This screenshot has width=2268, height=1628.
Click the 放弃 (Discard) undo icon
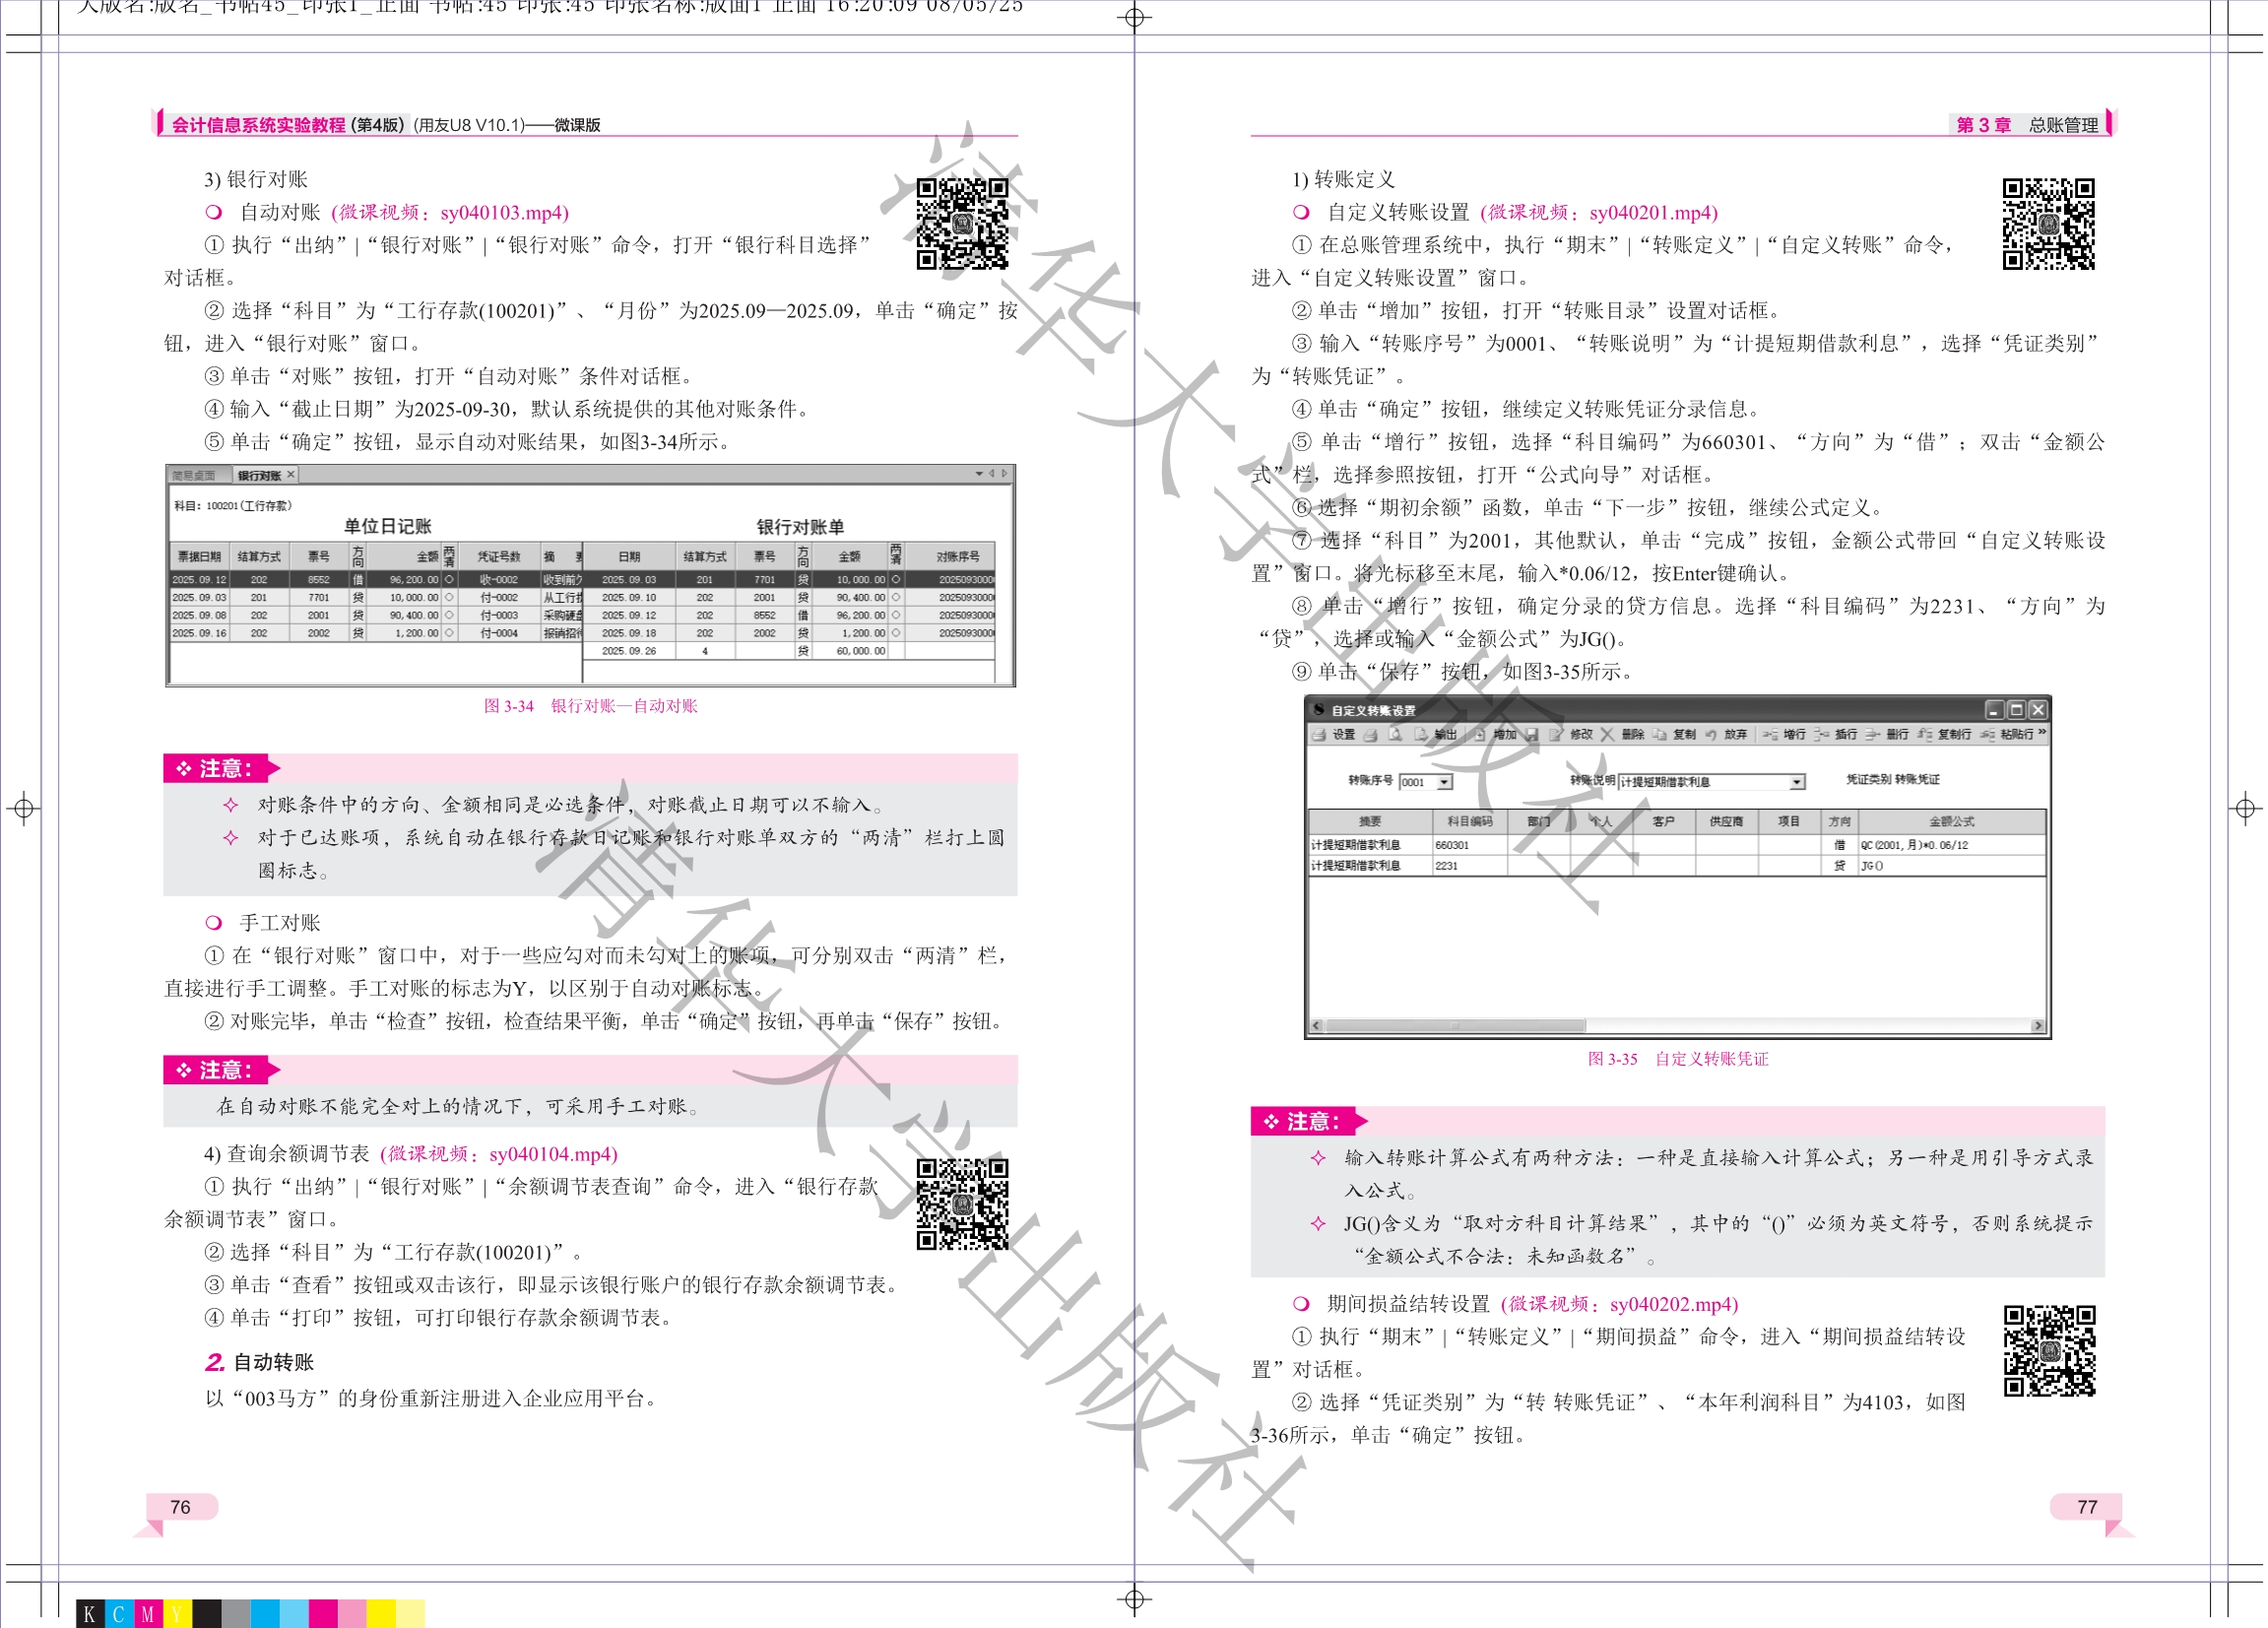coord(1711,734)
